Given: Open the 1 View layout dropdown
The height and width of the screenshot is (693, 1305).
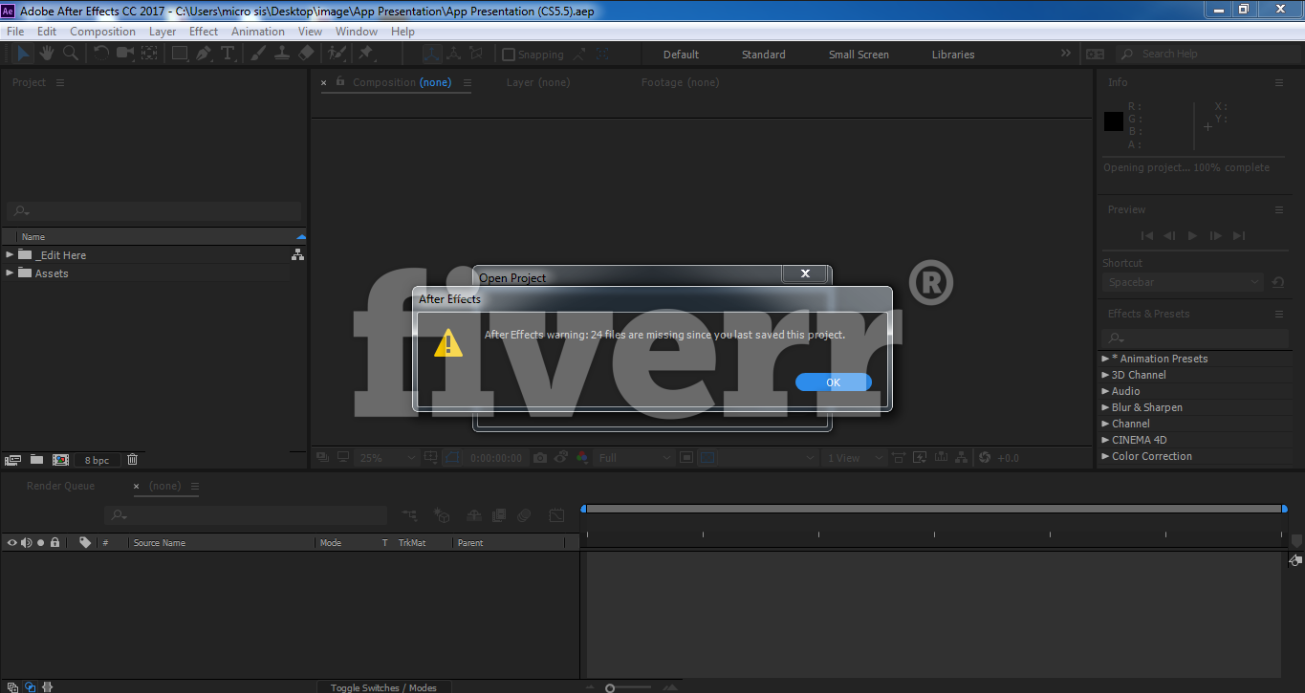Looking at the screenshot, I should point(855,457).
